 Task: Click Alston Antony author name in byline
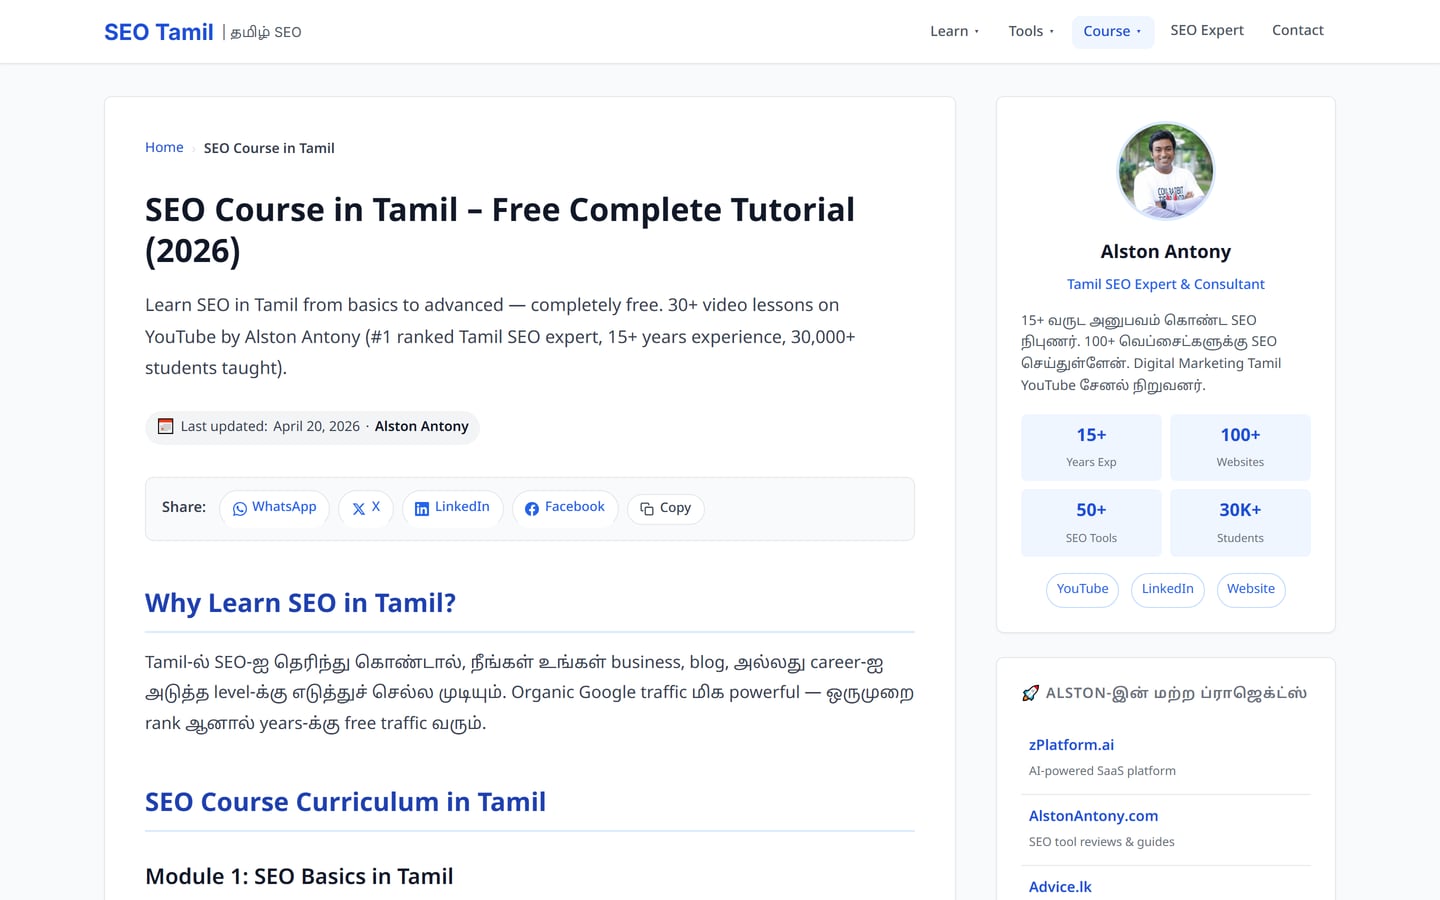(x=422, y=426)
